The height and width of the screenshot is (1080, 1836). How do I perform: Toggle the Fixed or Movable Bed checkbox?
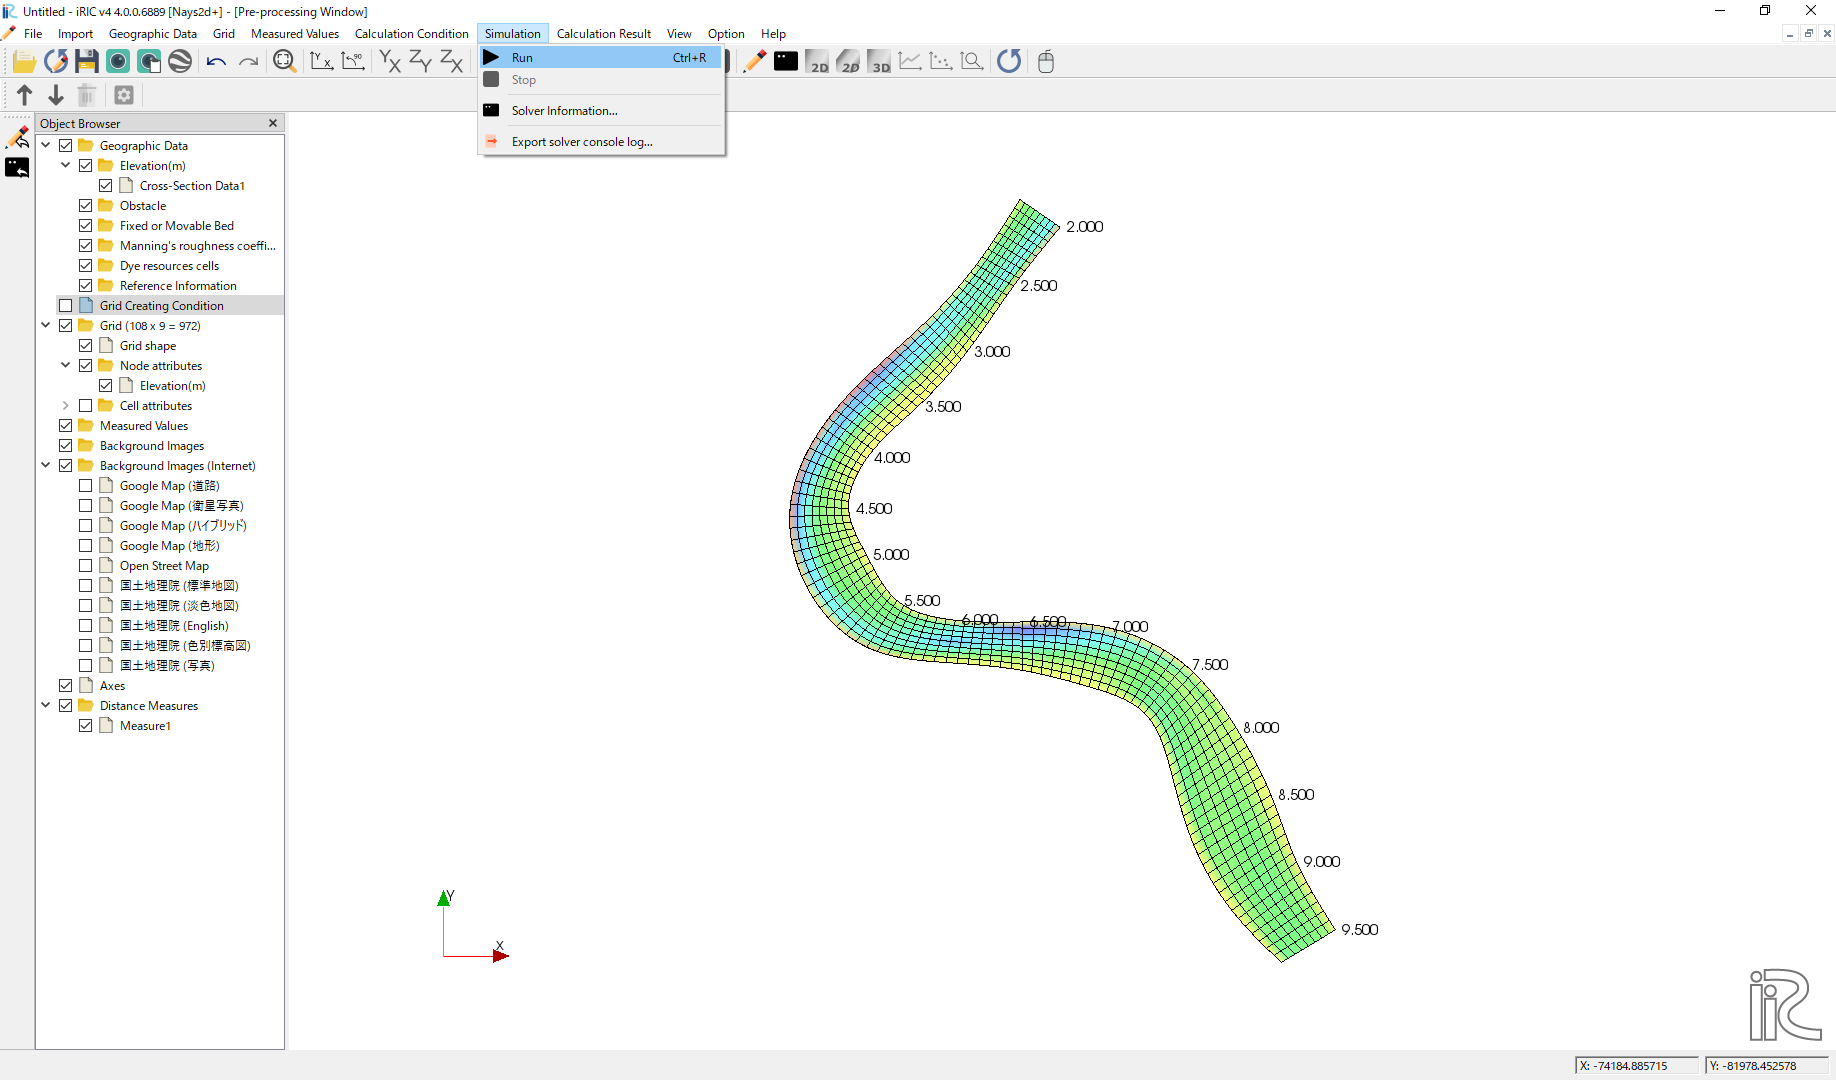[86, 226]
